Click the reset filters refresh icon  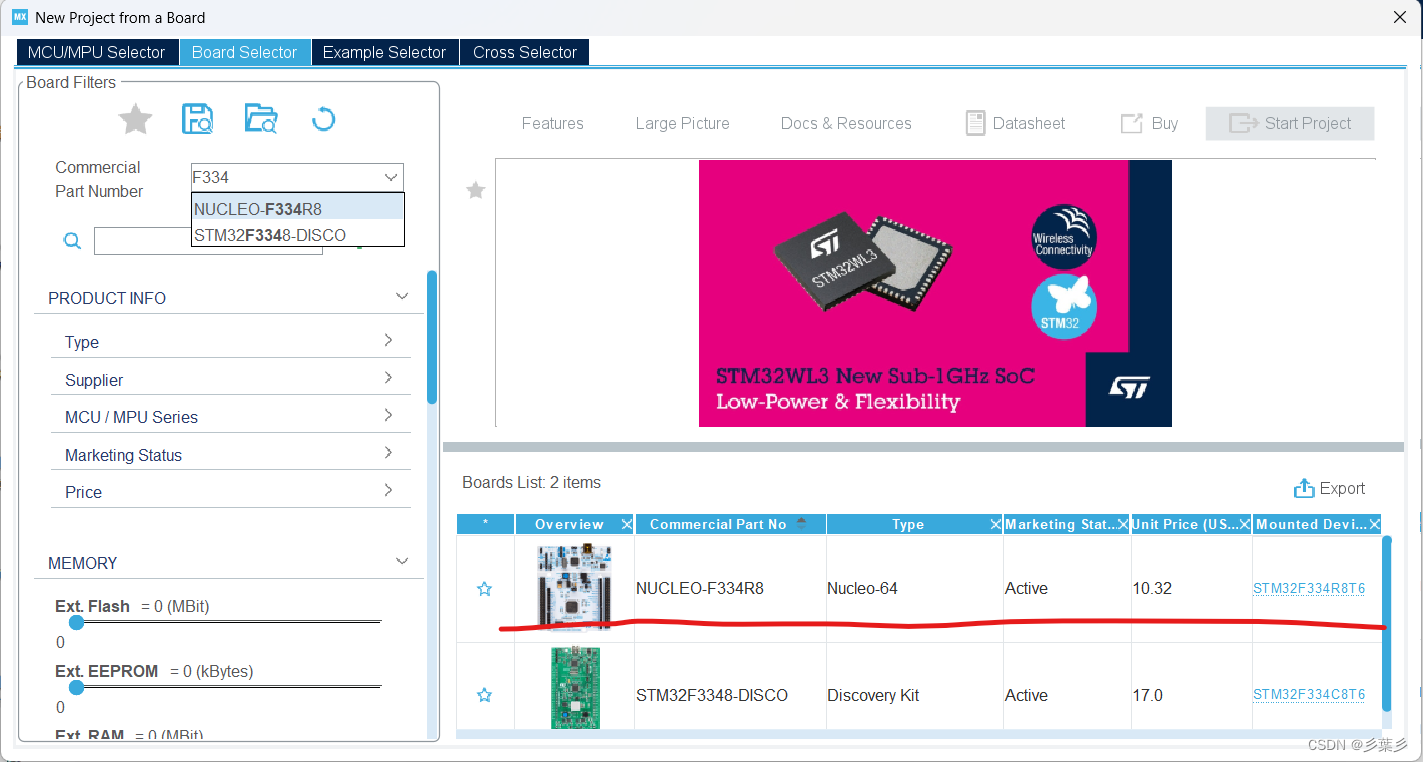coord(323,120)
